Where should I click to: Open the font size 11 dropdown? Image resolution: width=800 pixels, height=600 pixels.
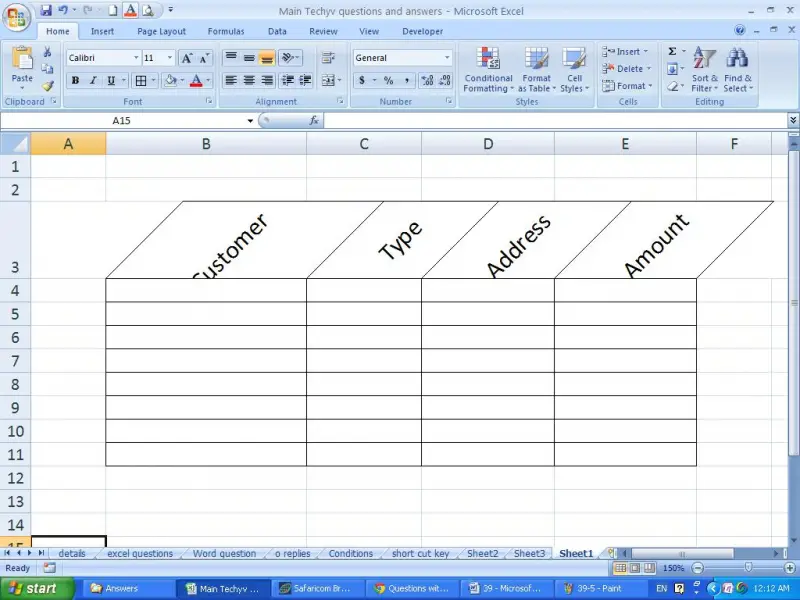pyautogui.click(x=170, y=58)
